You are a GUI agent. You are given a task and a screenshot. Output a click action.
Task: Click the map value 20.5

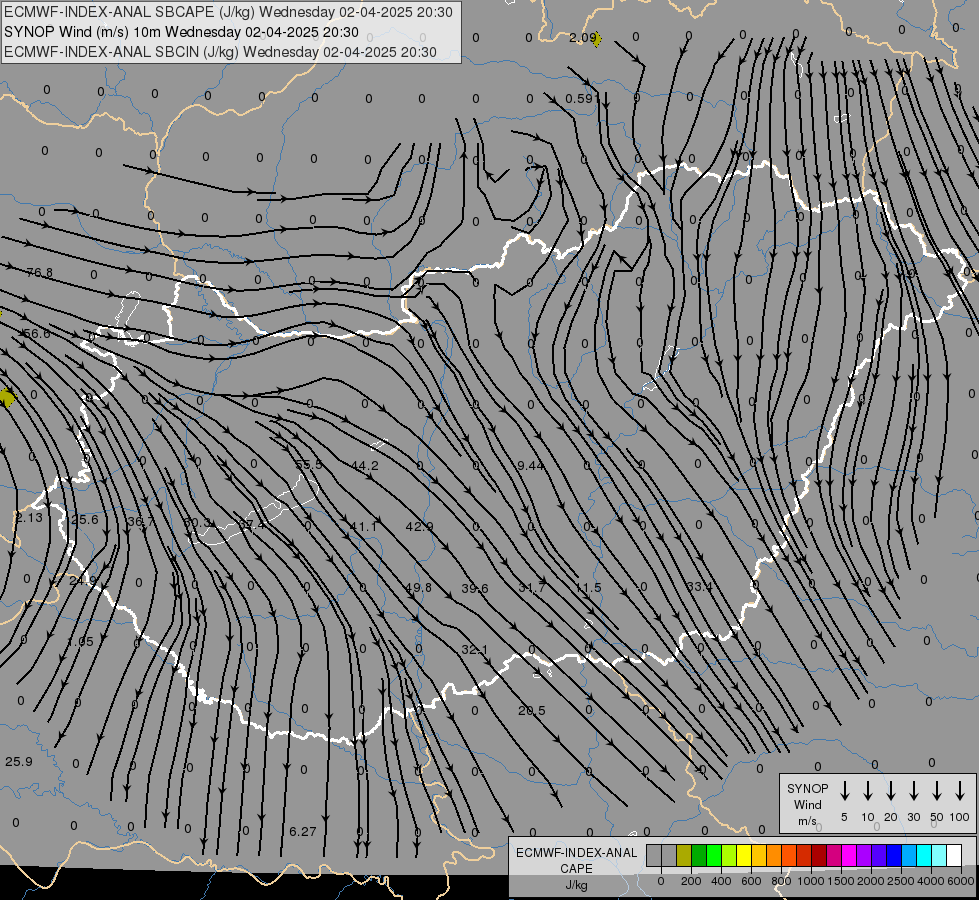point(532,710)
